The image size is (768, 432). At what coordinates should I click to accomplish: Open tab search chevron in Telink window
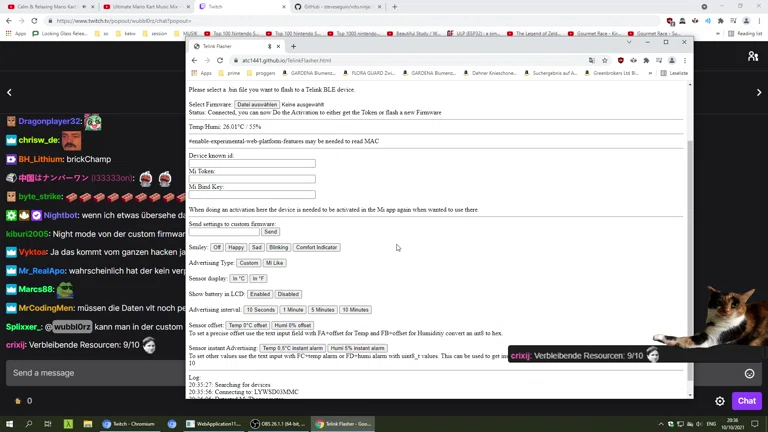[629, 43]
